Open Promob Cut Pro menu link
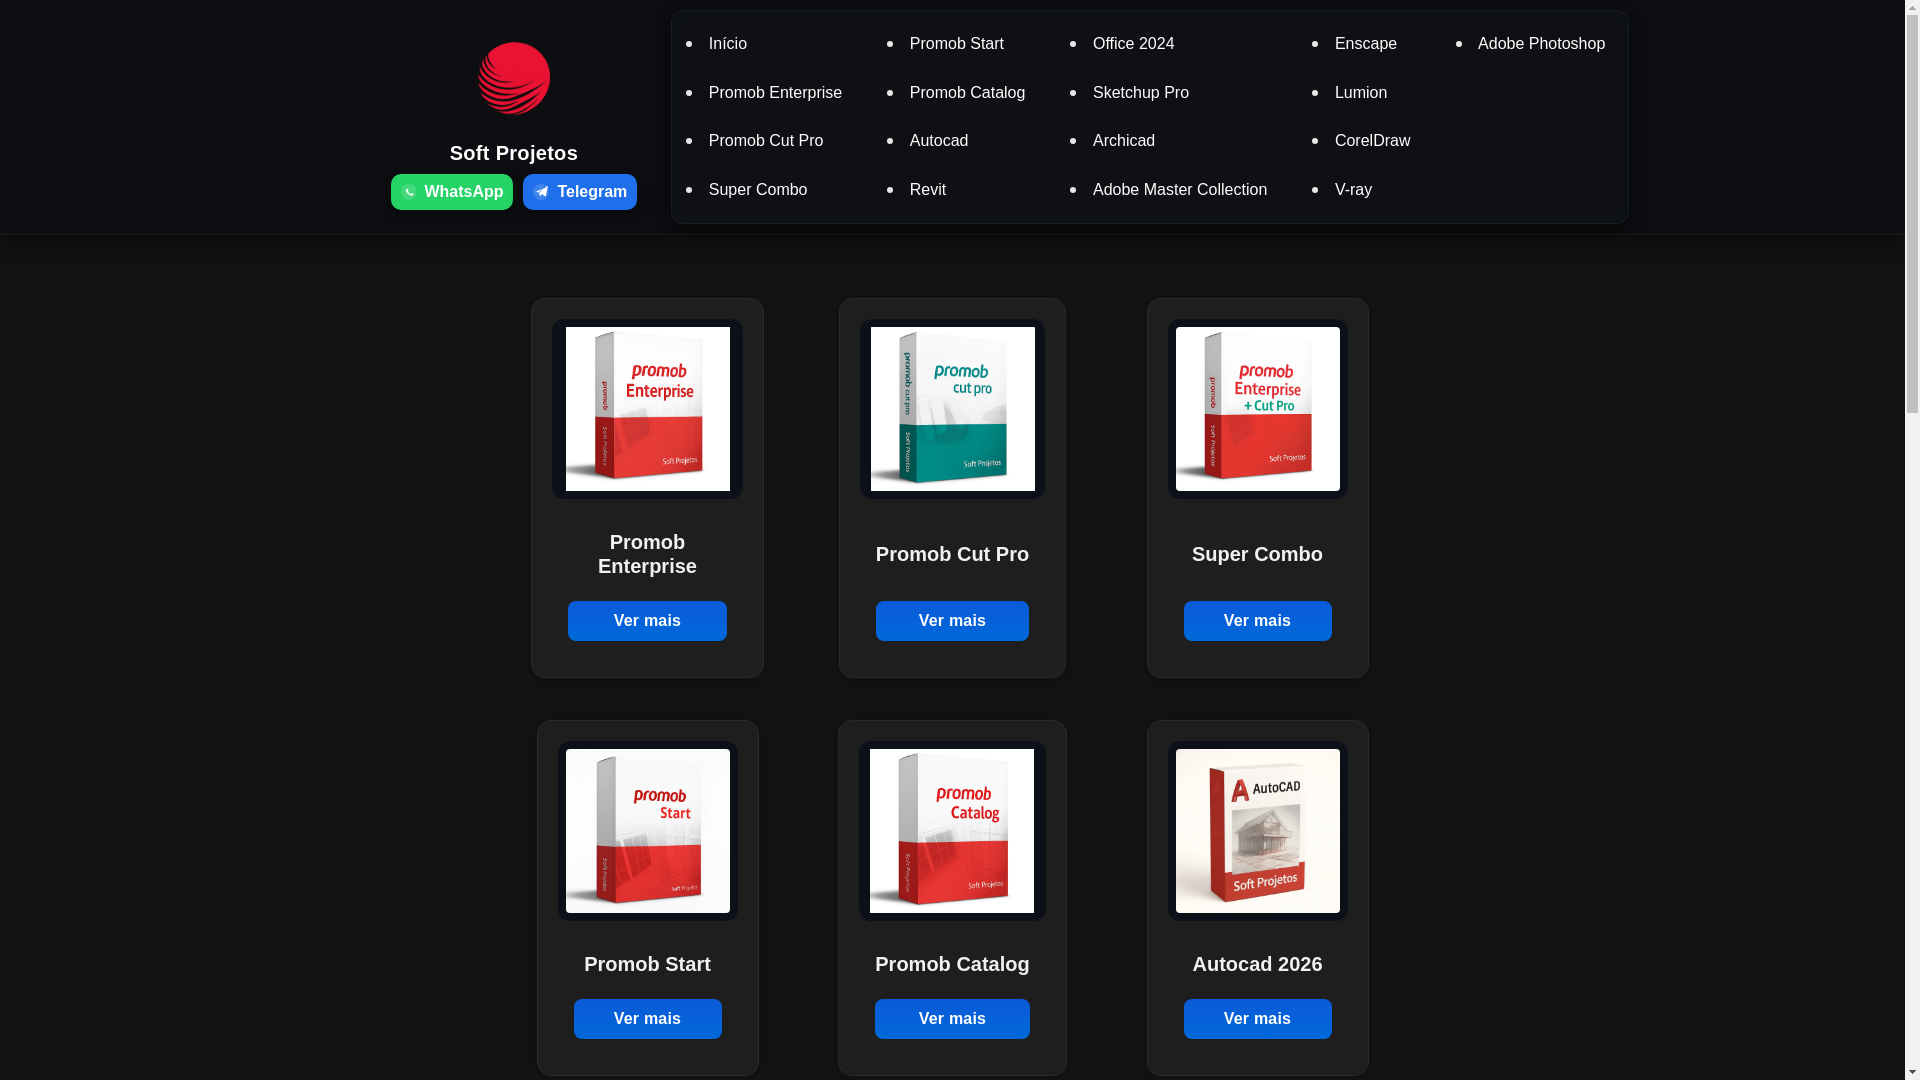 (766, 141)
